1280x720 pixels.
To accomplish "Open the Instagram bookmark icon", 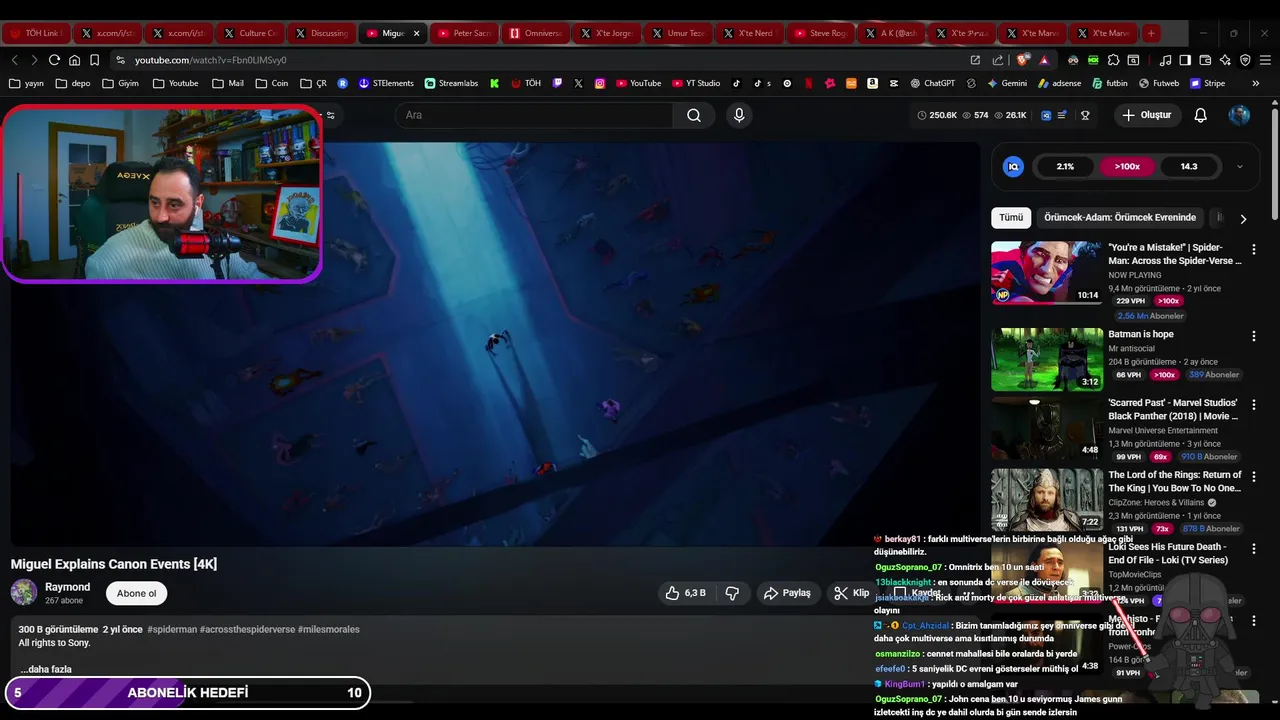I will coord(600,84).
